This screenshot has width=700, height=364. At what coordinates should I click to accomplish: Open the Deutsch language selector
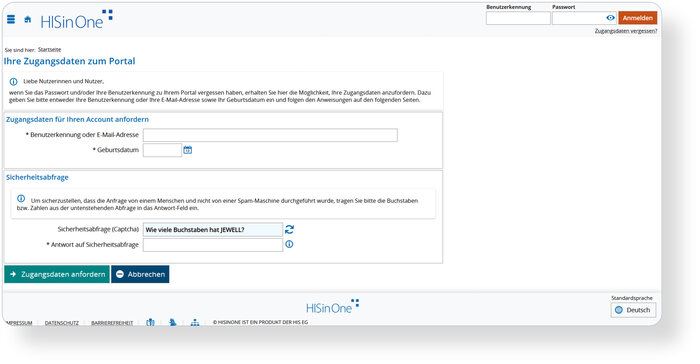pyautogui.click(x=633, y=310)
